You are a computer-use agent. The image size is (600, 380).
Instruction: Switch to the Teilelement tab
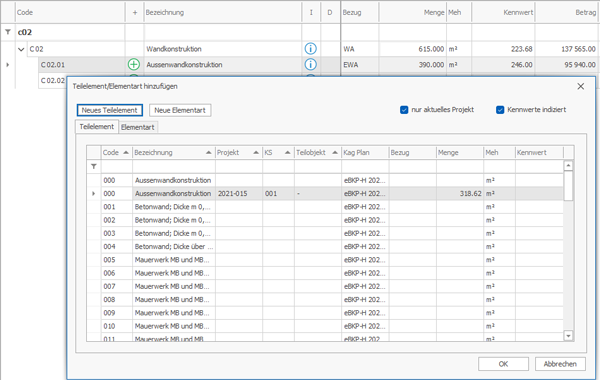click(x=97, y=127)
